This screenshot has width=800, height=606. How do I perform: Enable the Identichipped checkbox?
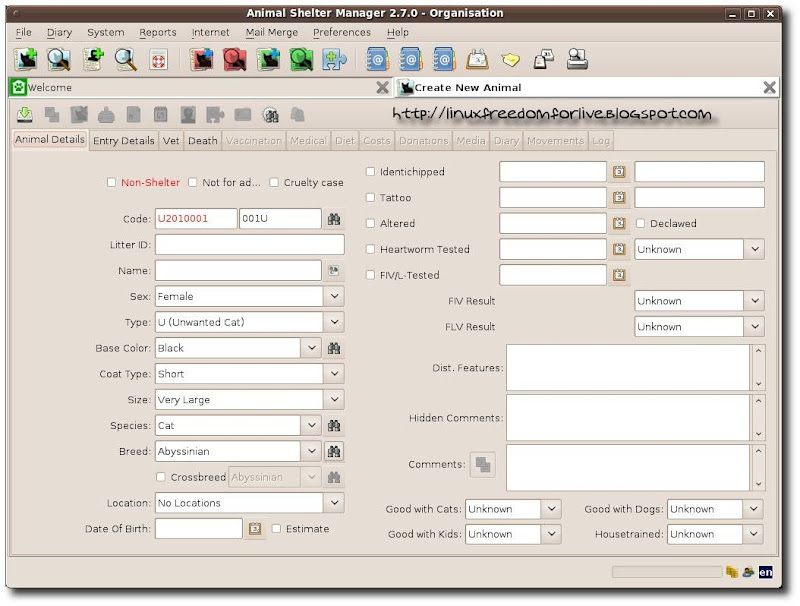[x=371, y=172]
